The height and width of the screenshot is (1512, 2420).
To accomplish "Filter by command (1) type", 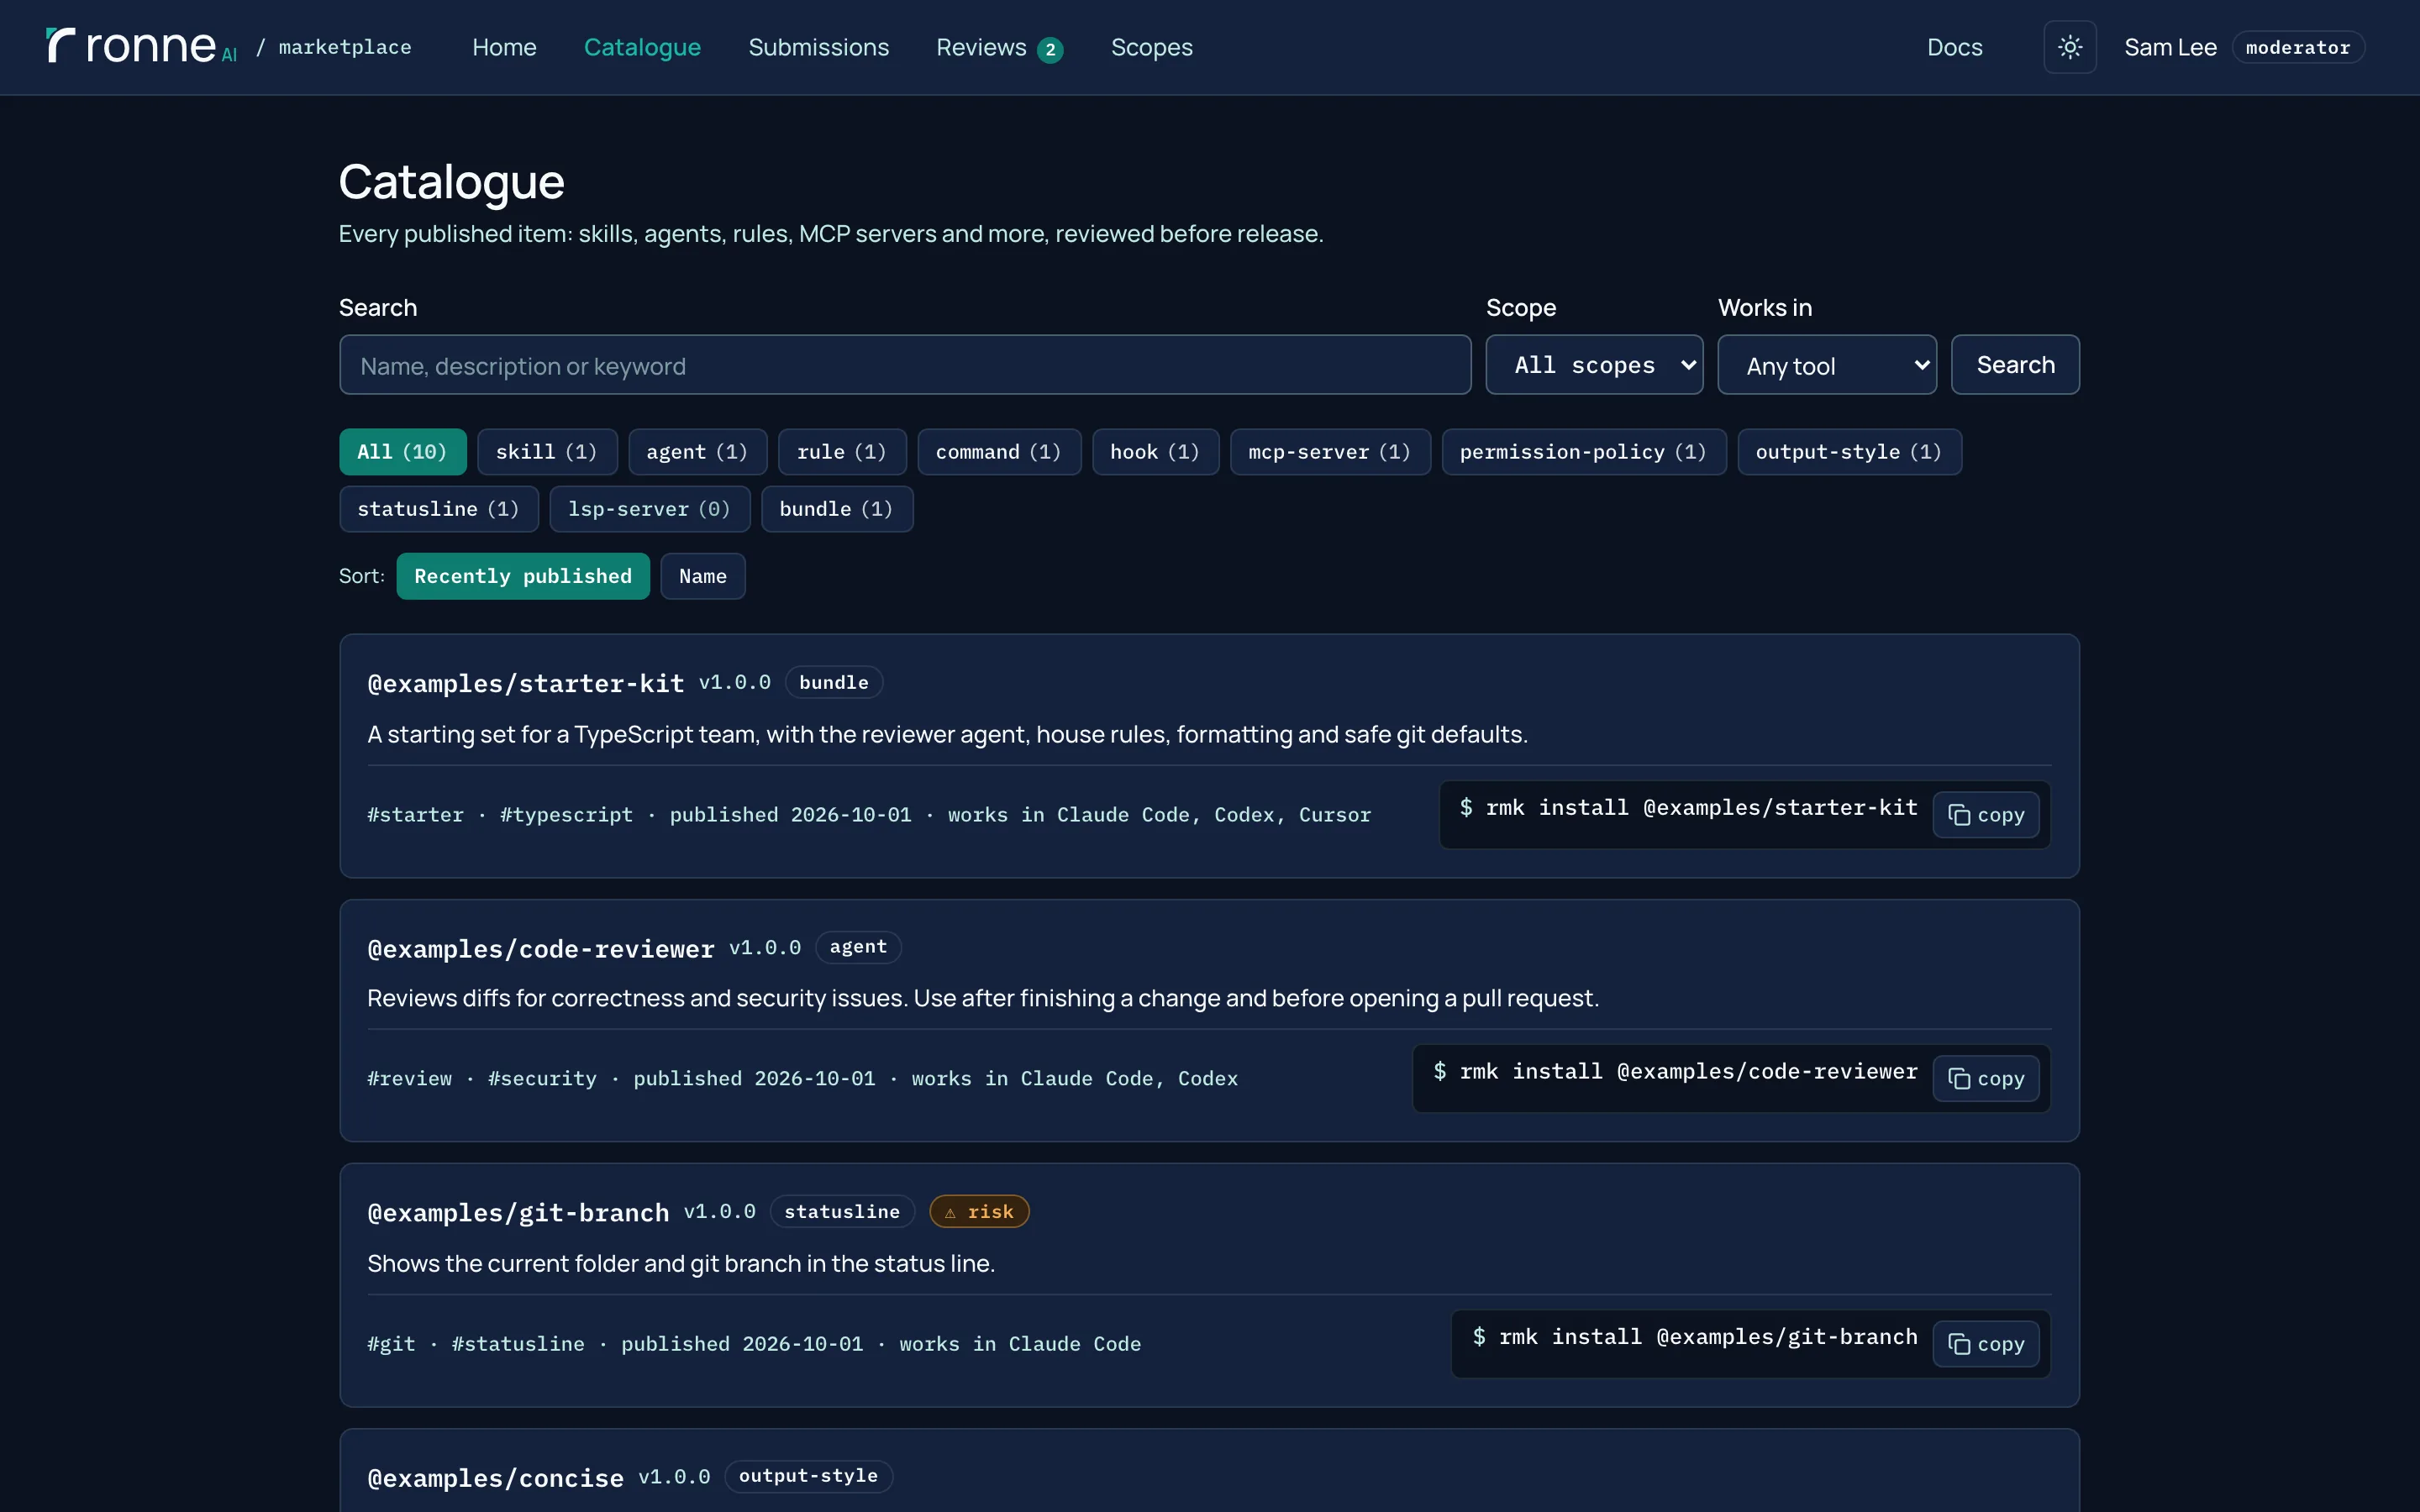I will (x=999, y=452).
